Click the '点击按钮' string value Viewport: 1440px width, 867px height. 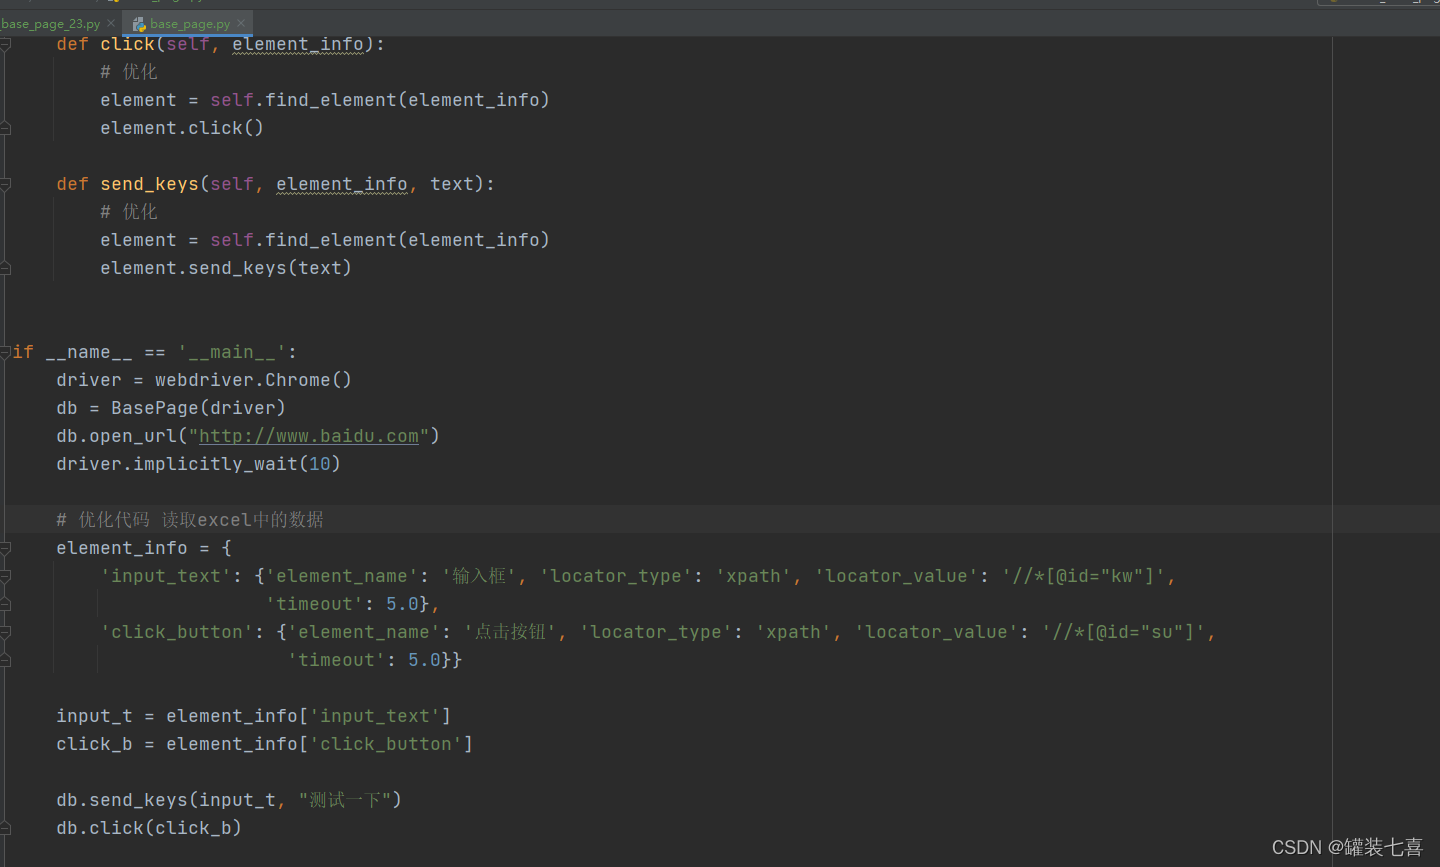pyautogui.click(x=511, y=632)
